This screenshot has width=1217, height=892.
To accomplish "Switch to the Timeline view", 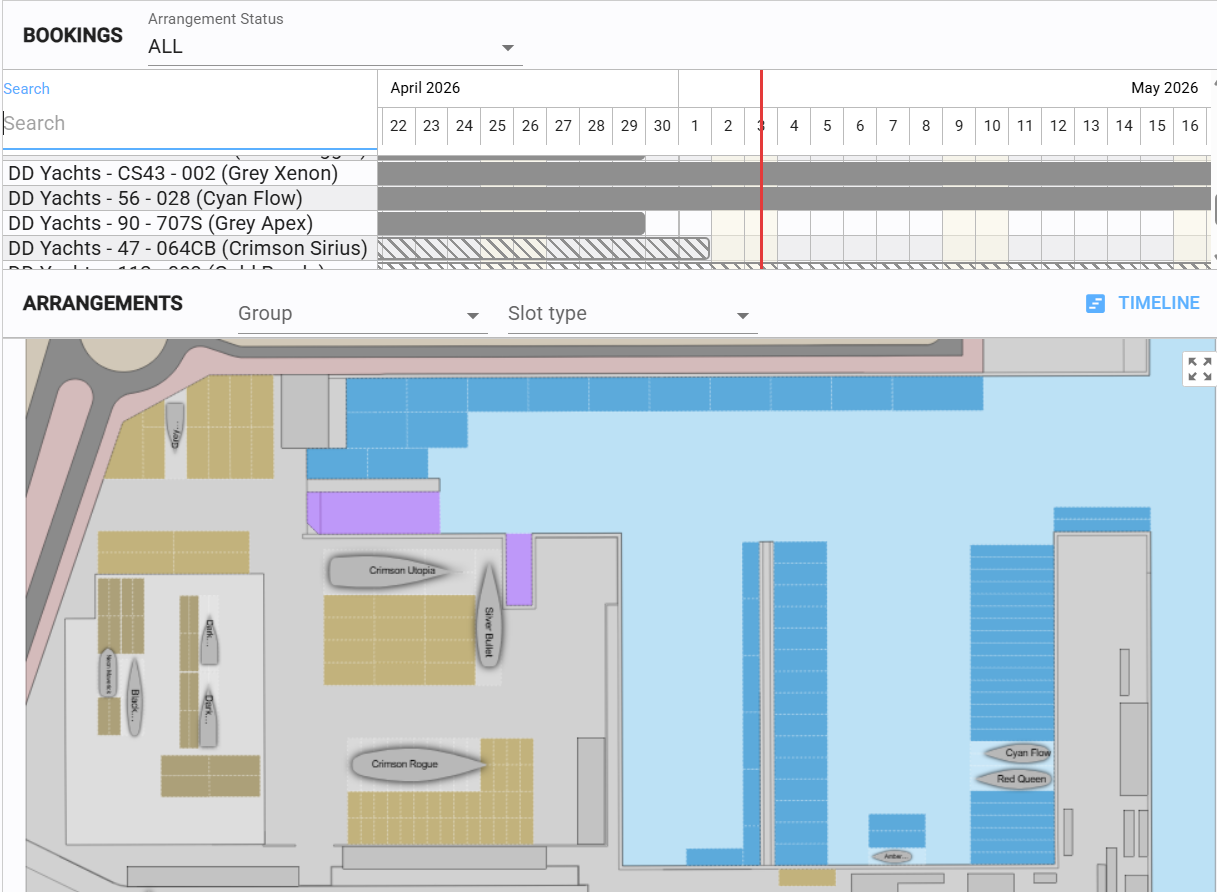I will (x=1142, y=303).
